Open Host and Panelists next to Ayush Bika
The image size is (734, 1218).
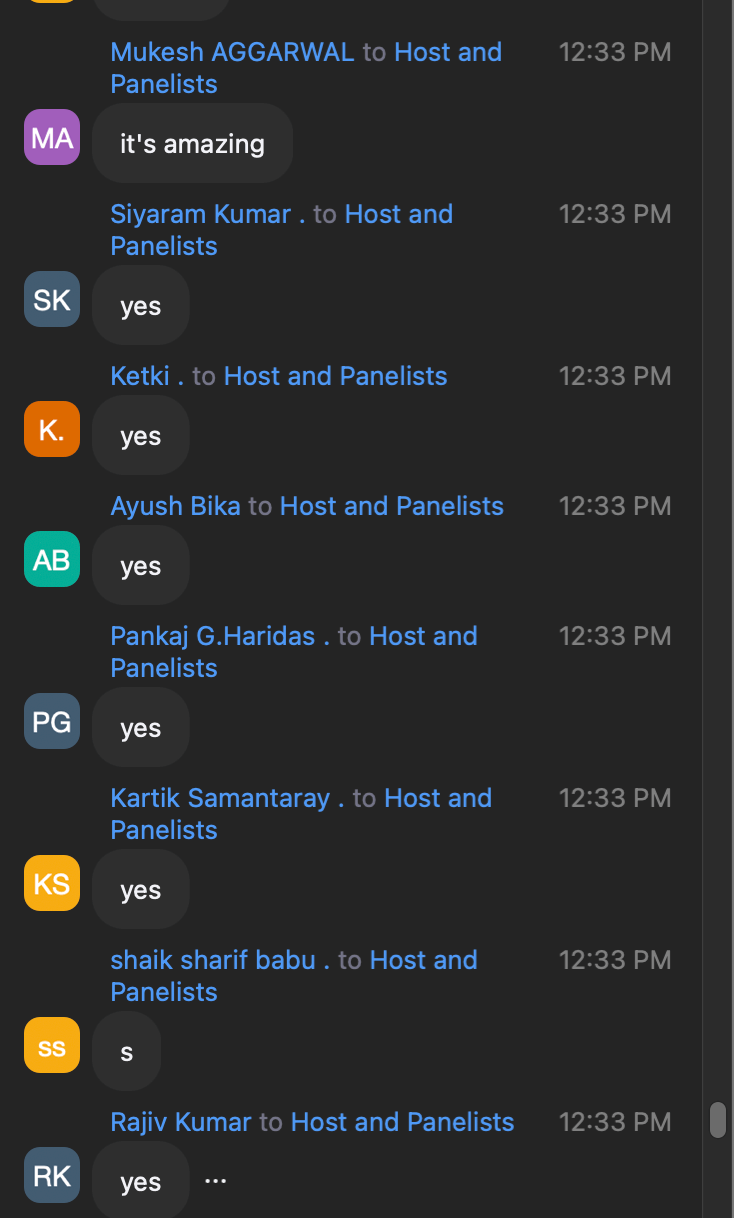pos(391,506)
